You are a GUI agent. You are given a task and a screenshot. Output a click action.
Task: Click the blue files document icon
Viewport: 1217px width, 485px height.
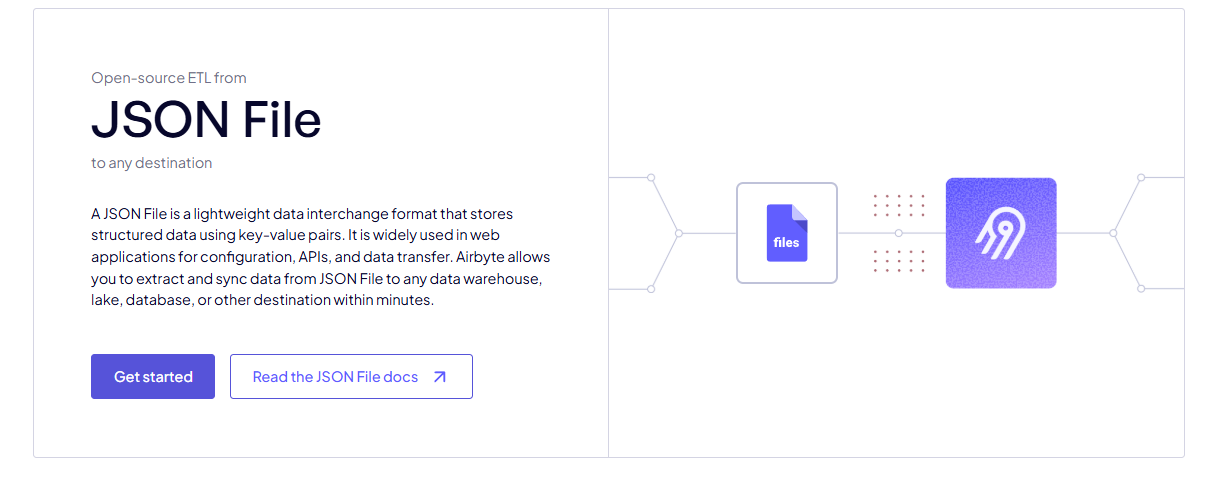tap(786, 233)
